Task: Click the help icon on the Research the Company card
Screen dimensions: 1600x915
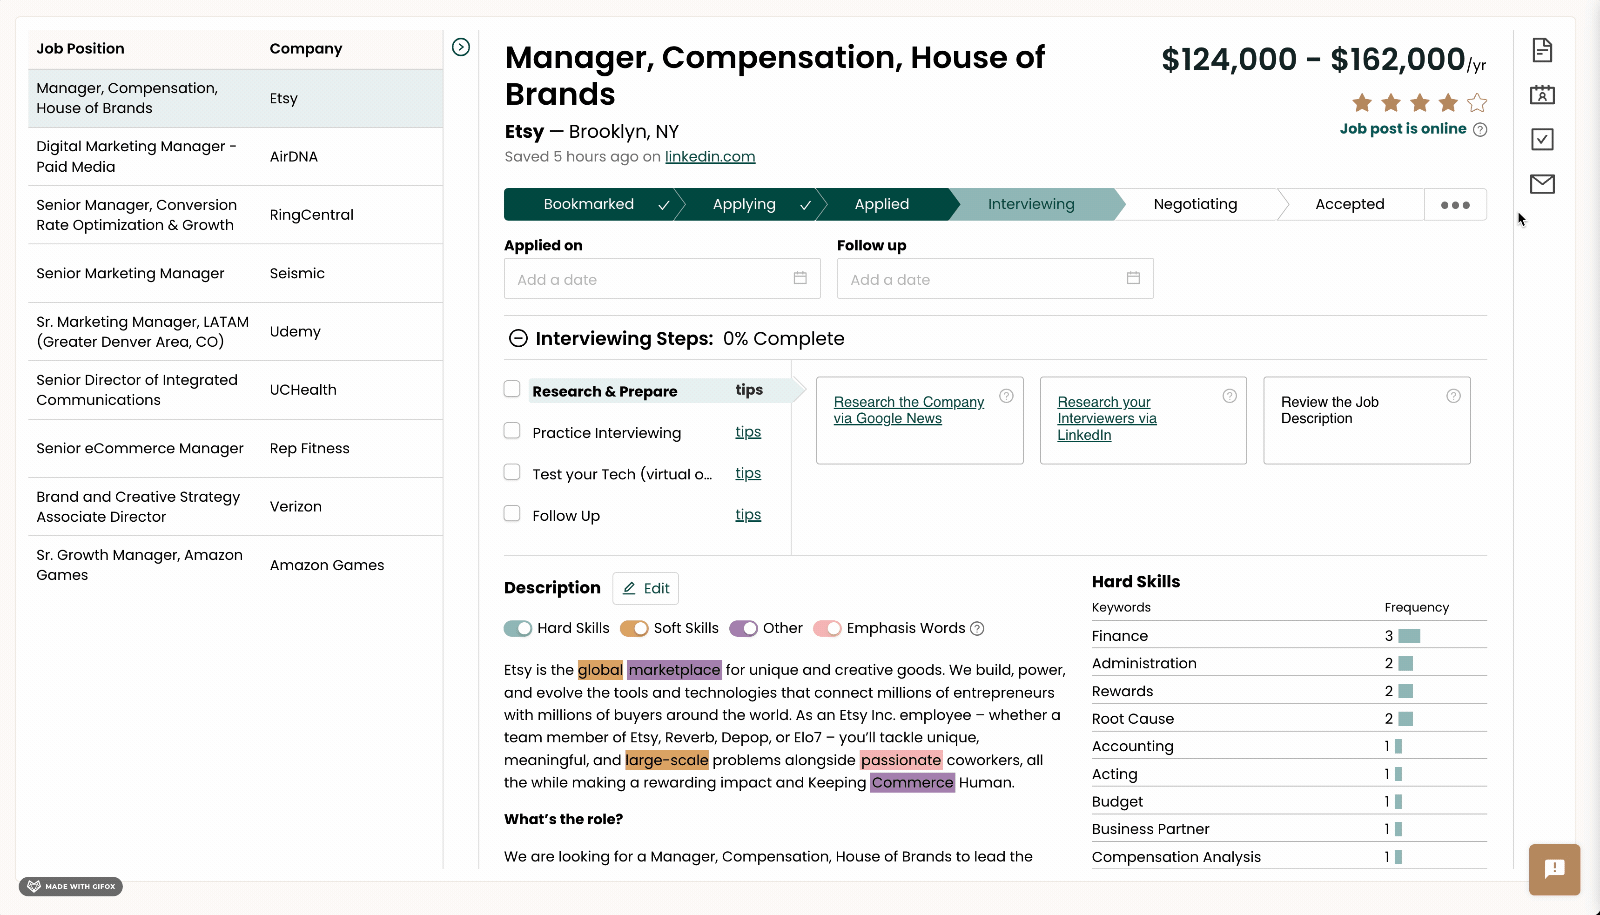Action: click(x=1007, y=396)
